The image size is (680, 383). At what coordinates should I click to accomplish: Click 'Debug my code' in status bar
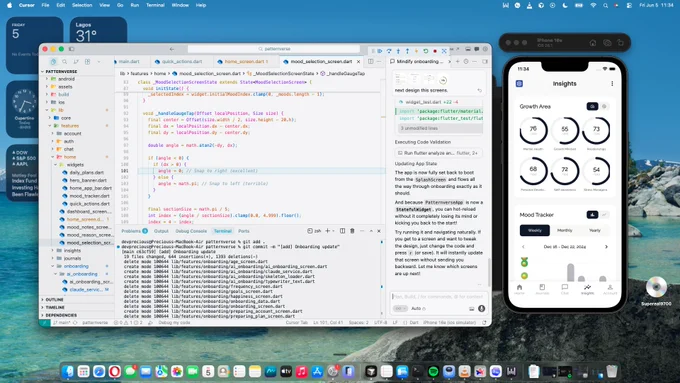click(174, 323)
